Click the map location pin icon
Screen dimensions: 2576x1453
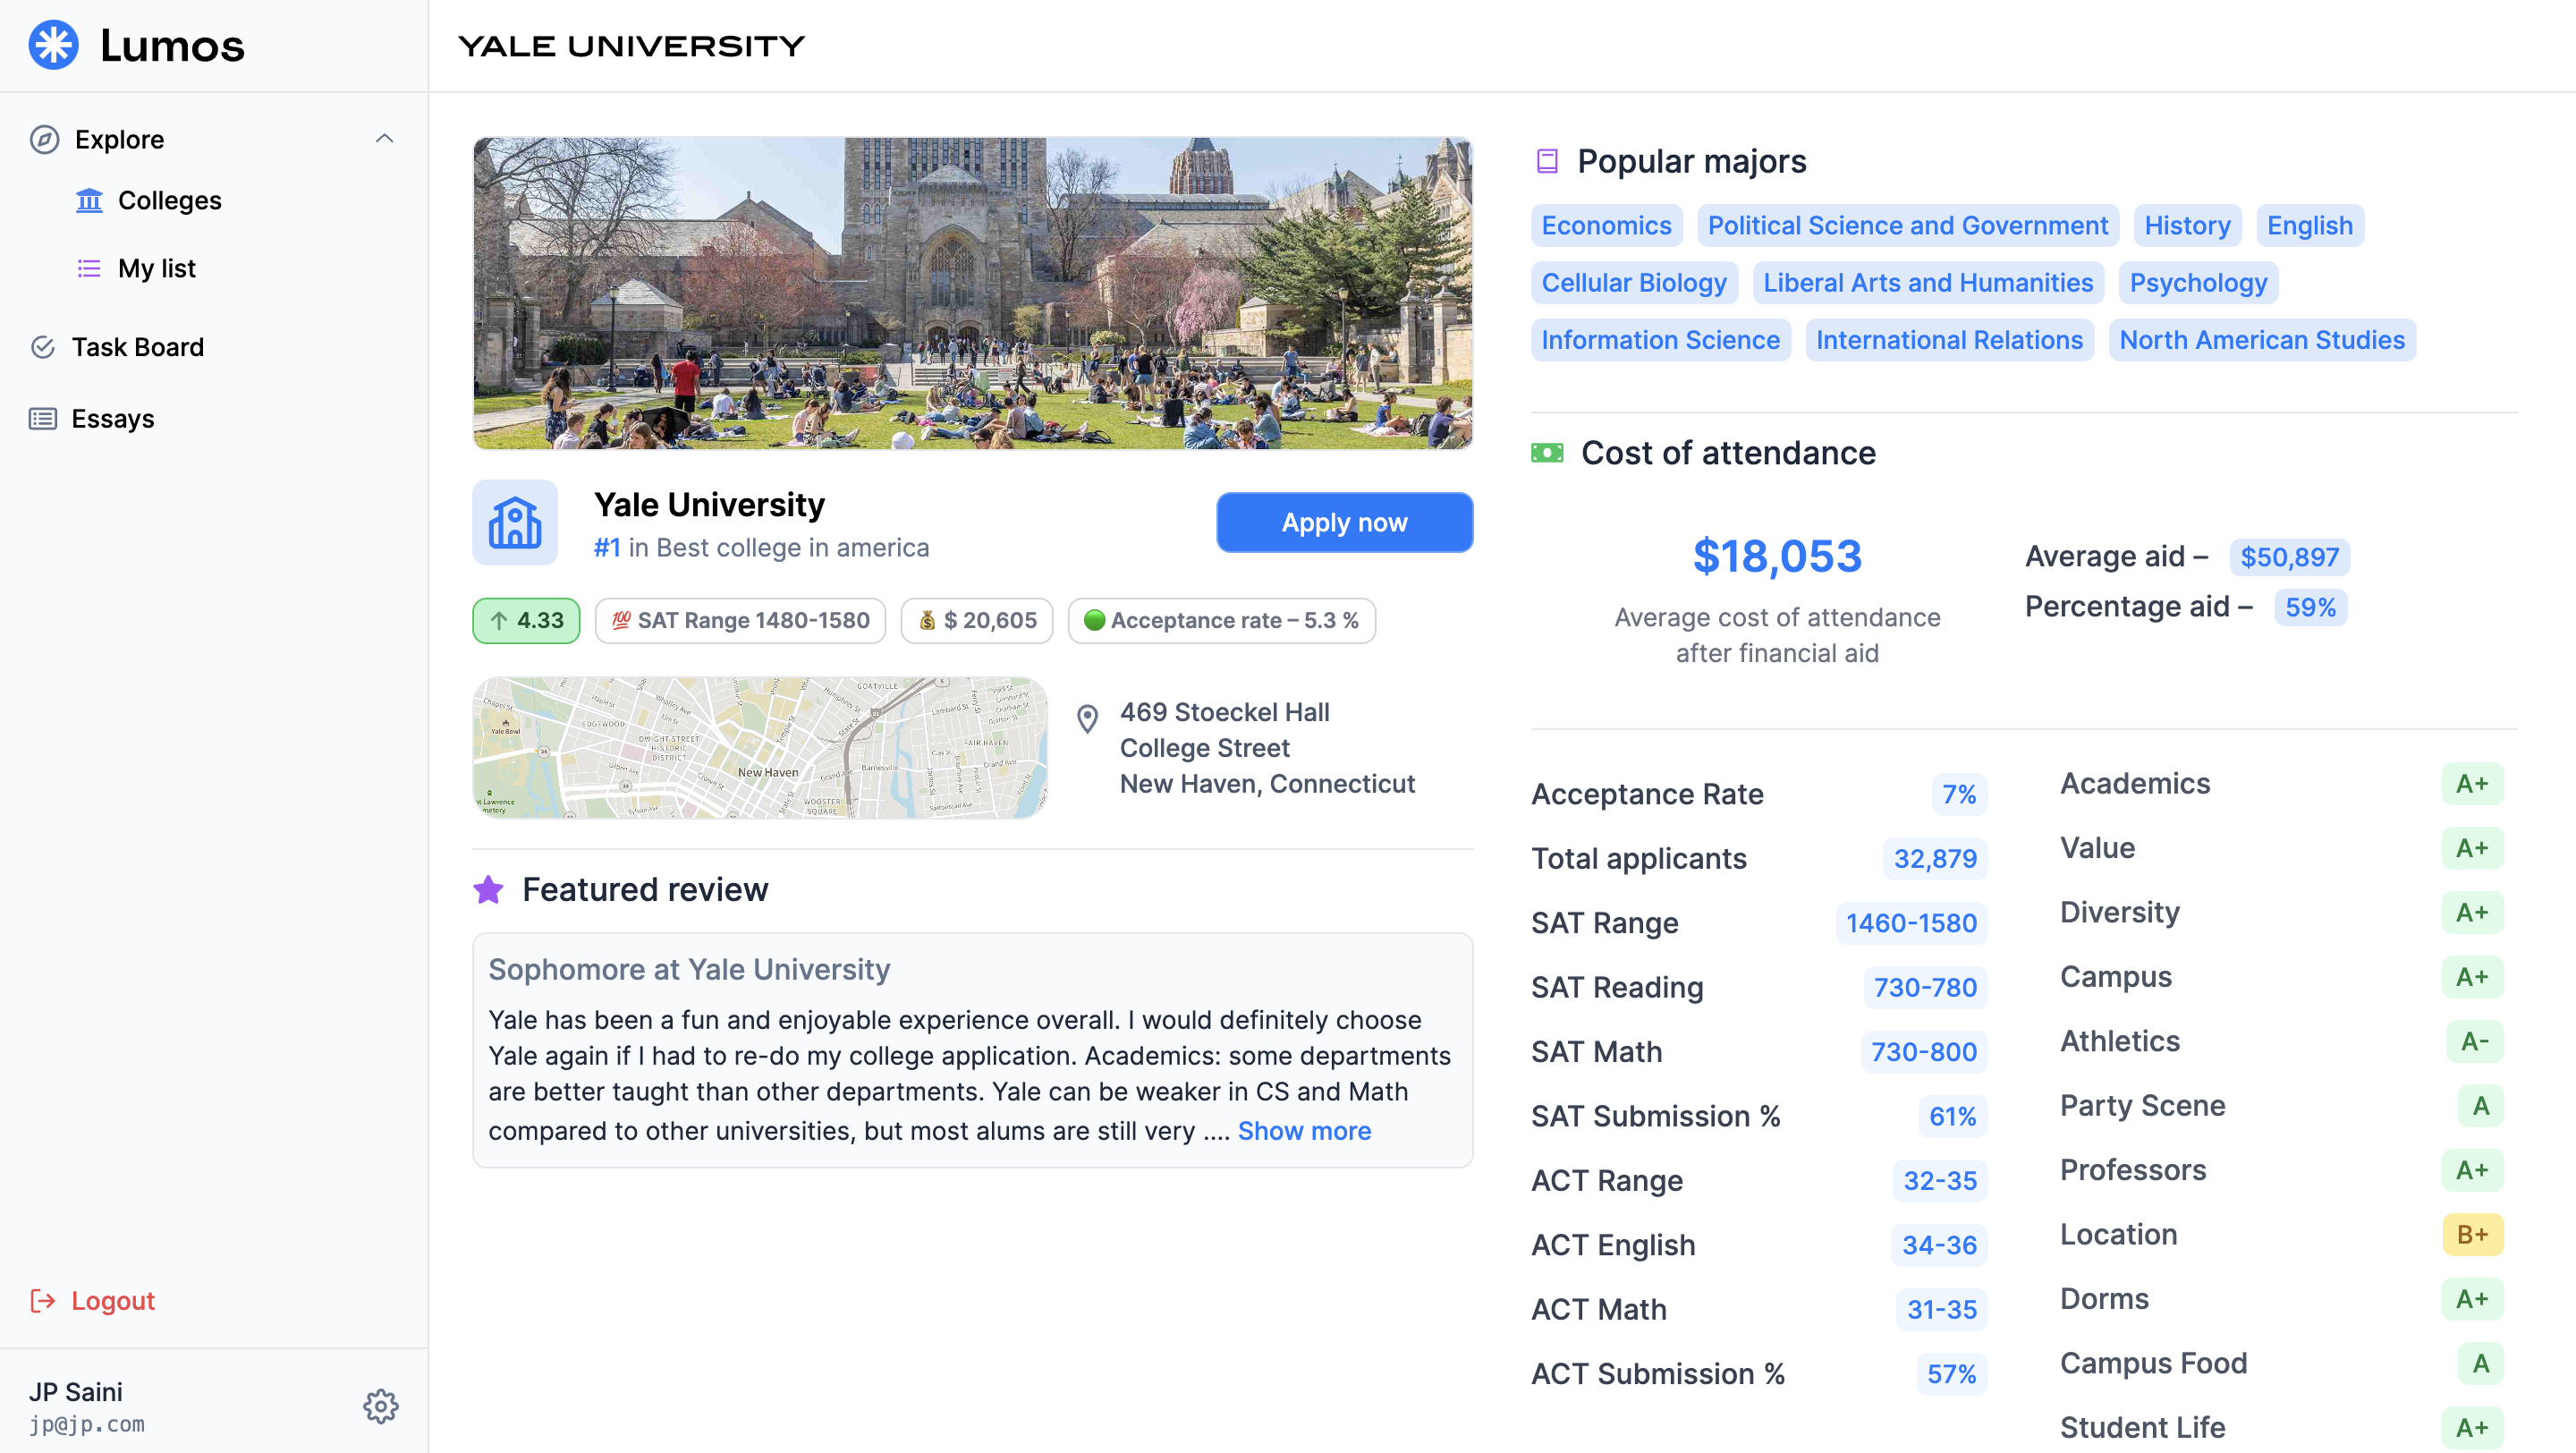pyautogui.click(x=1087, y=718)
